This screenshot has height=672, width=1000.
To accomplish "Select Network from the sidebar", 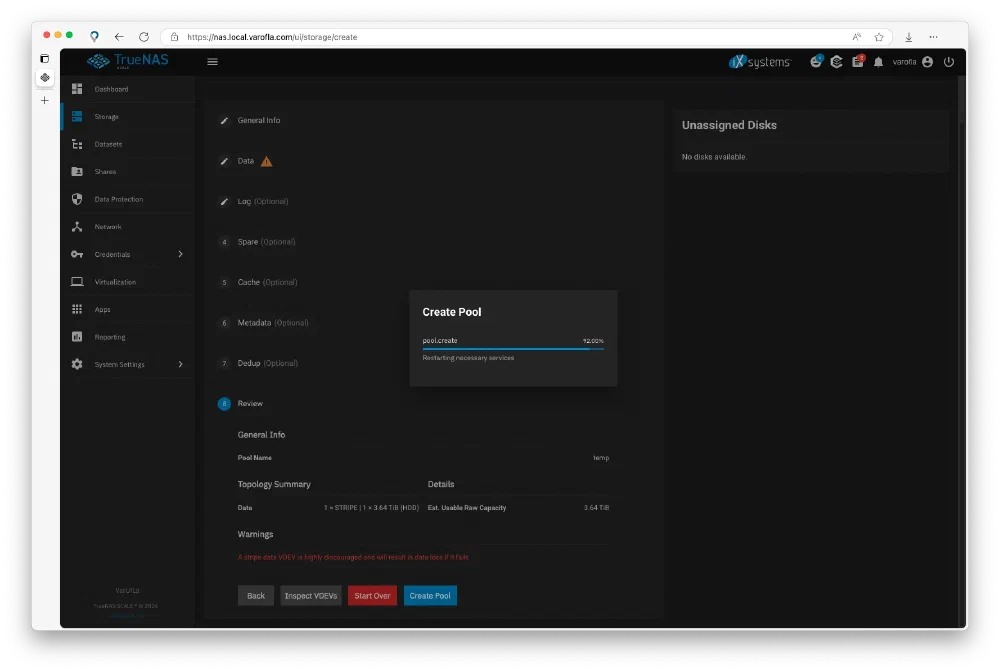I will 108,227.
